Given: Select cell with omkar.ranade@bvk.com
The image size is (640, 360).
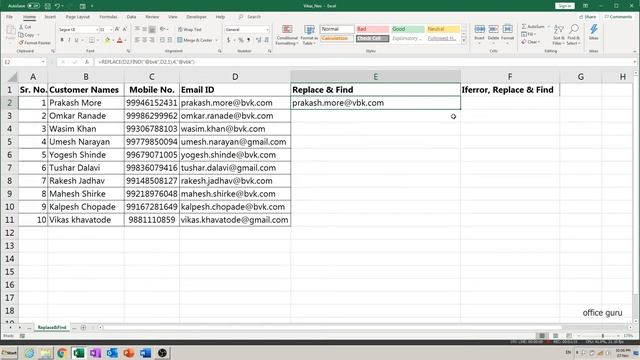Looking at the screenshot, I should (235, 116).
